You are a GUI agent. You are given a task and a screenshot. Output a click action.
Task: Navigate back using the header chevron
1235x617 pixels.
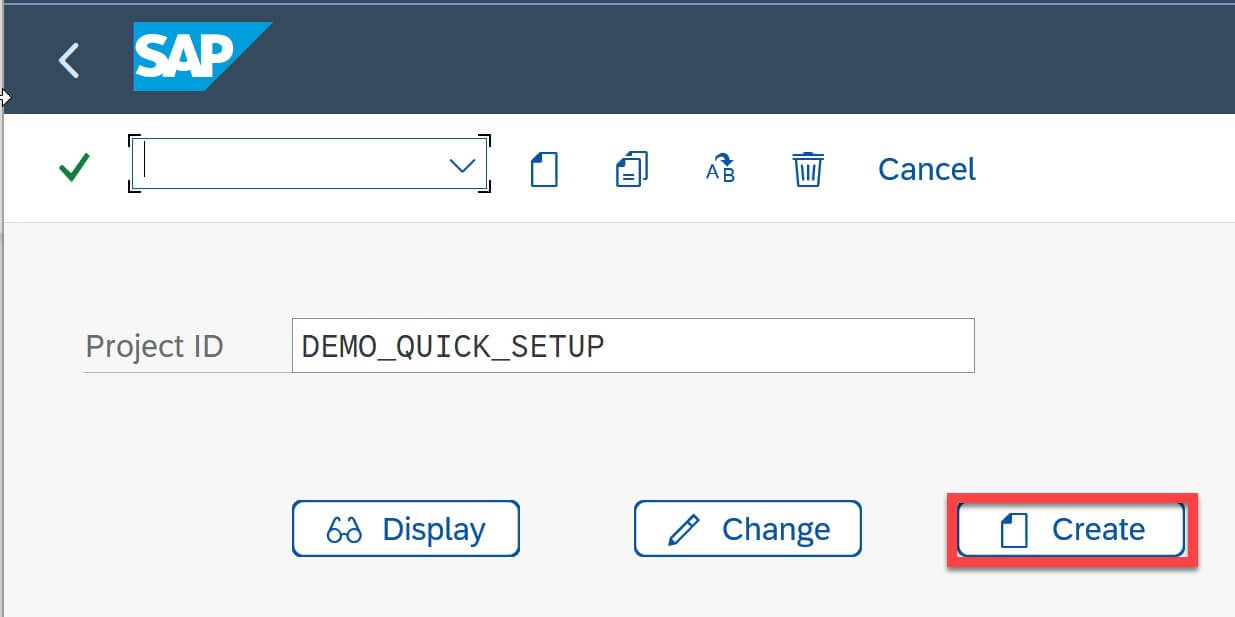69,60
